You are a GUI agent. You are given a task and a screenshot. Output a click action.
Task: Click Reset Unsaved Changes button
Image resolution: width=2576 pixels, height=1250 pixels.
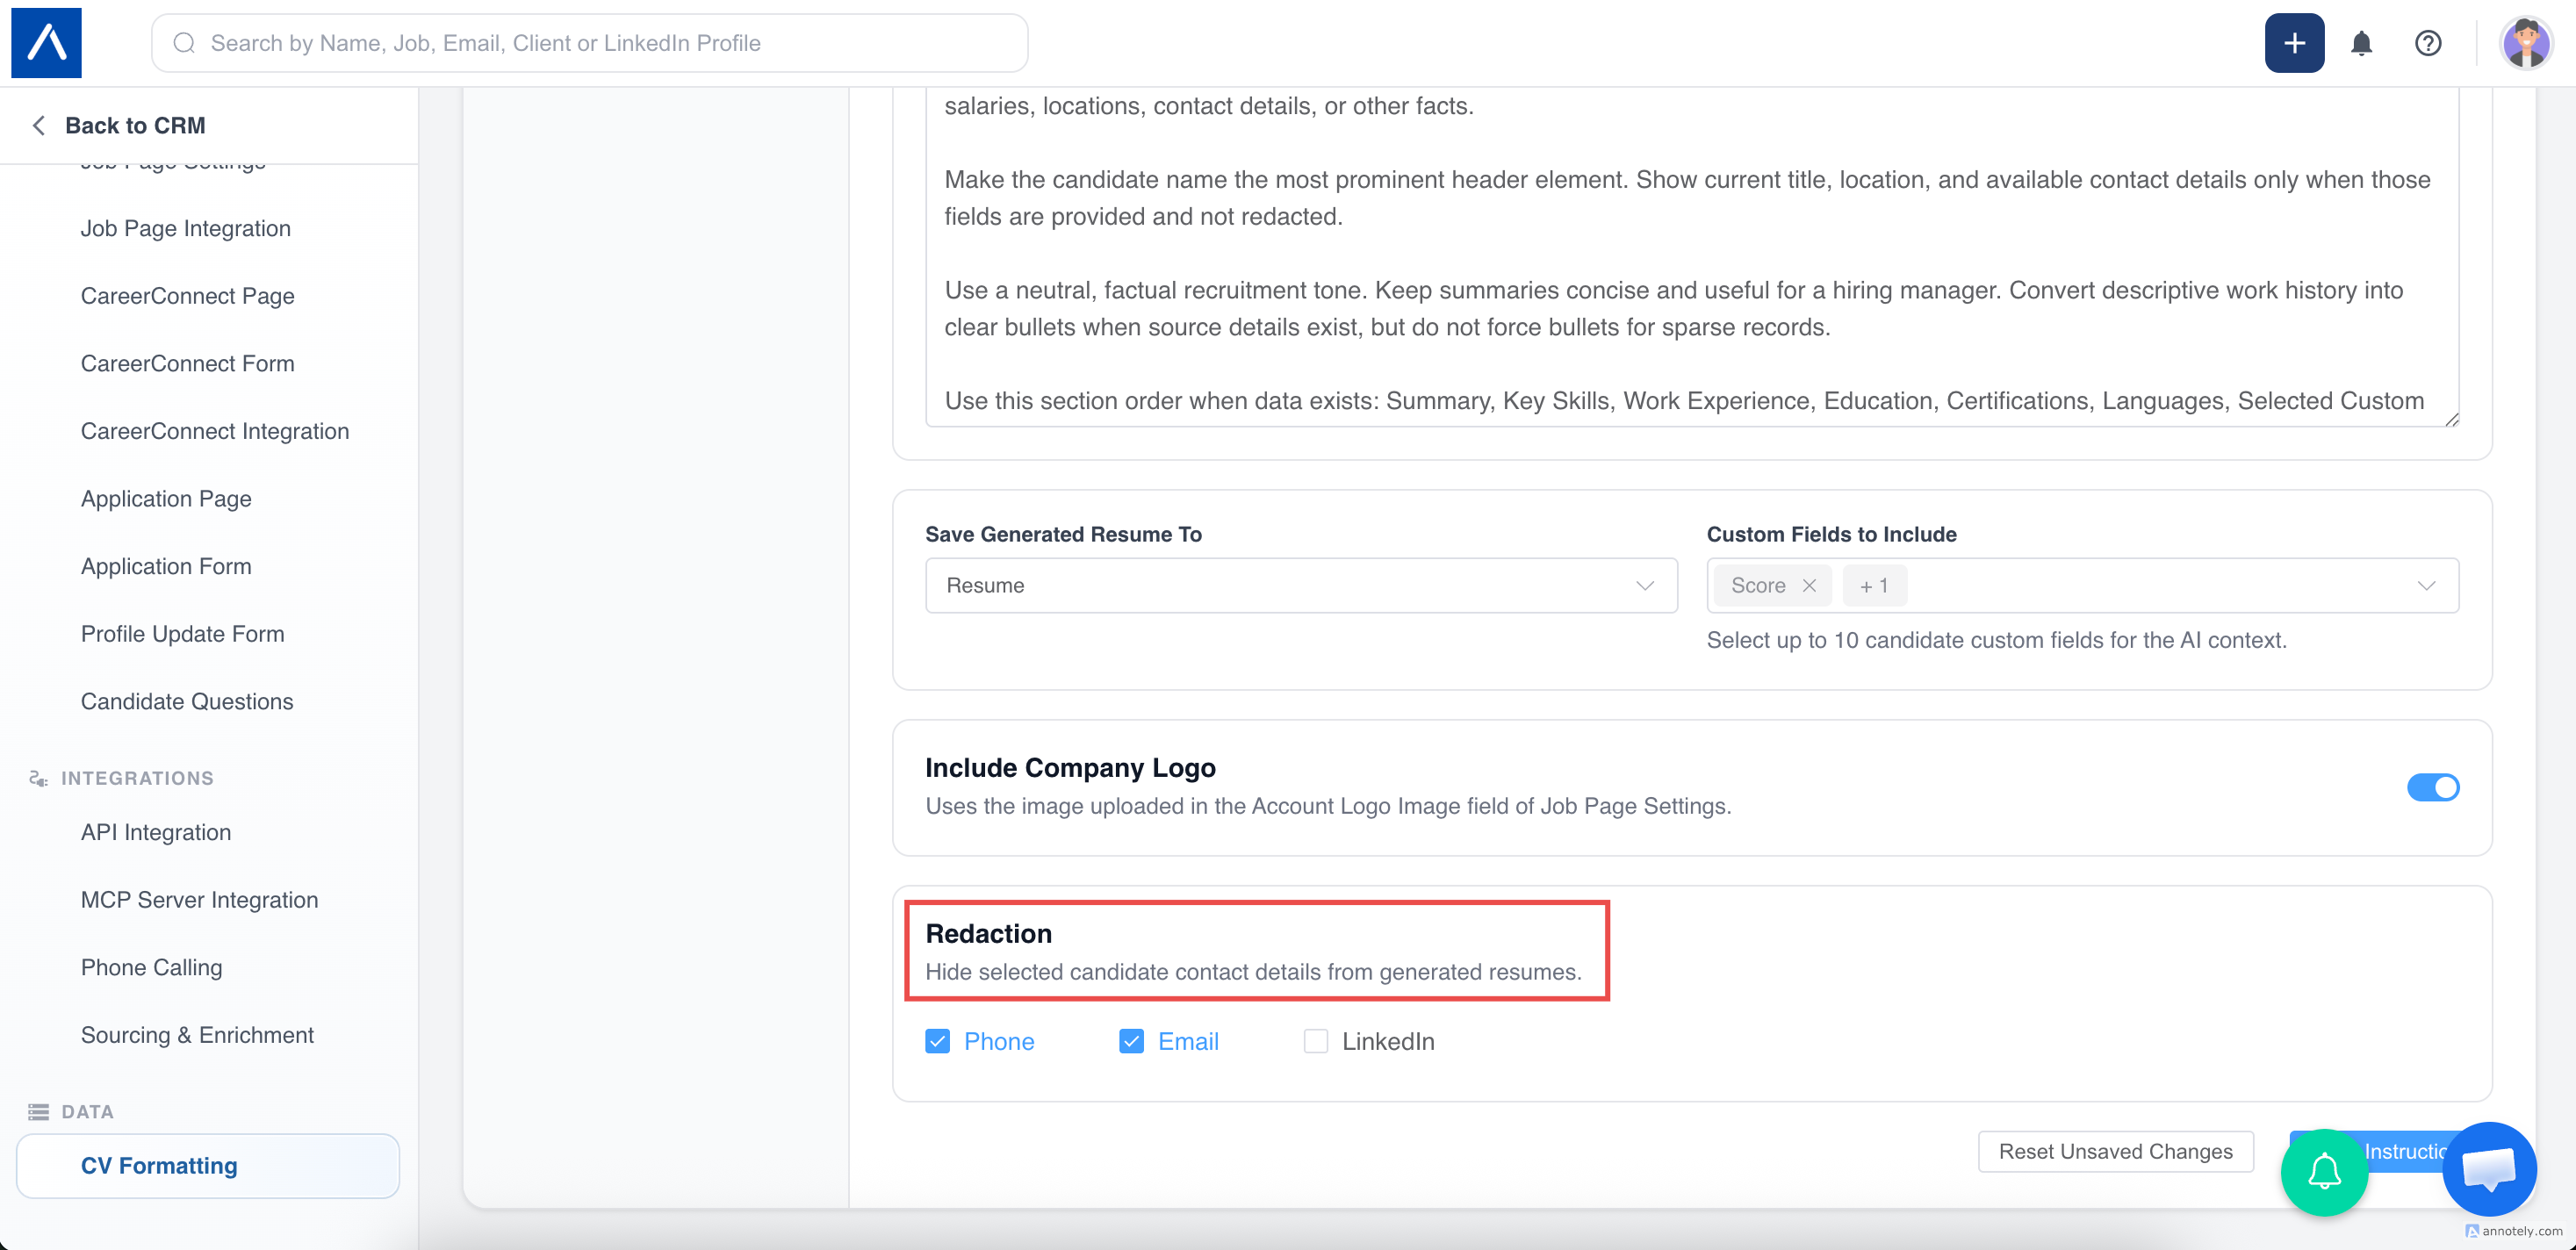2115,1151
